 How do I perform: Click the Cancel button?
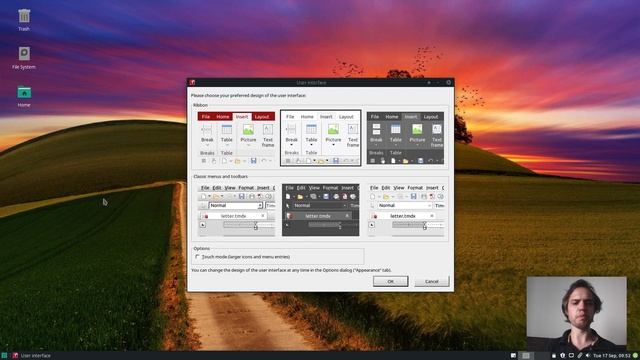[431, 281]
